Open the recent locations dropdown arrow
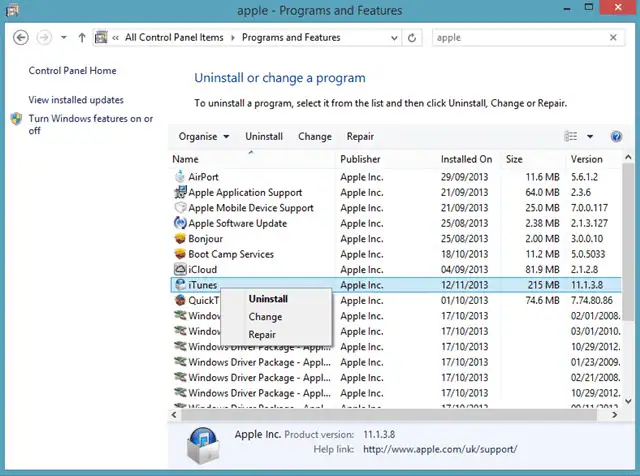 (x=64, y=38)
